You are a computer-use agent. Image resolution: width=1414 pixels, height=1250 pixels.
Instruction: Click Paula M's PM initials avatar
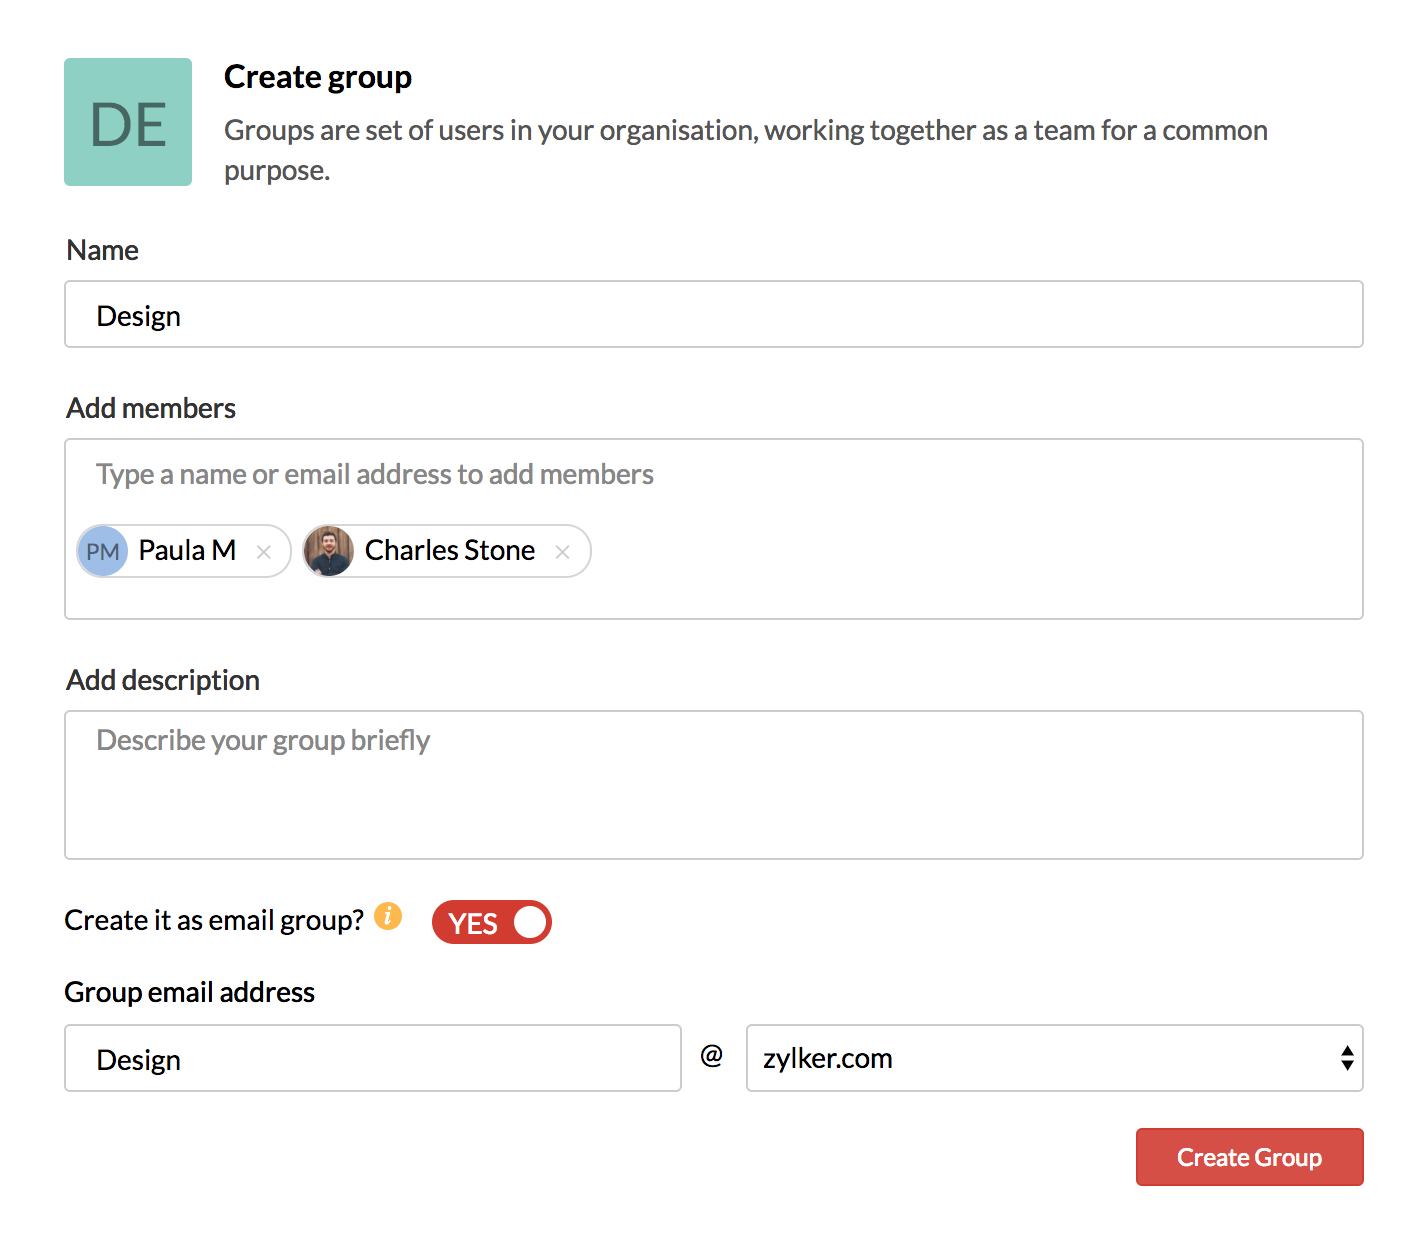103,551
